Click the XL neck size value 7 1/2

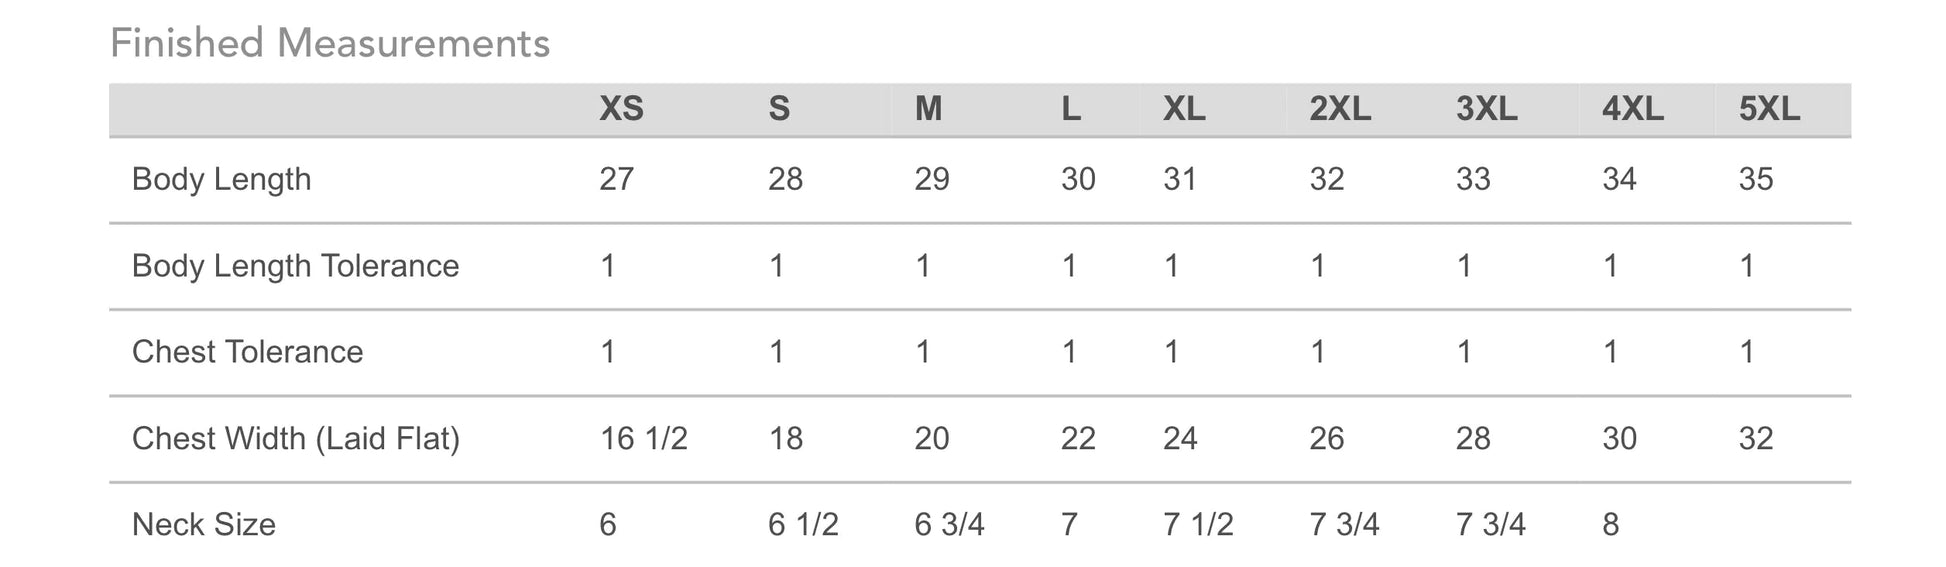click(x=1198, y=525)
